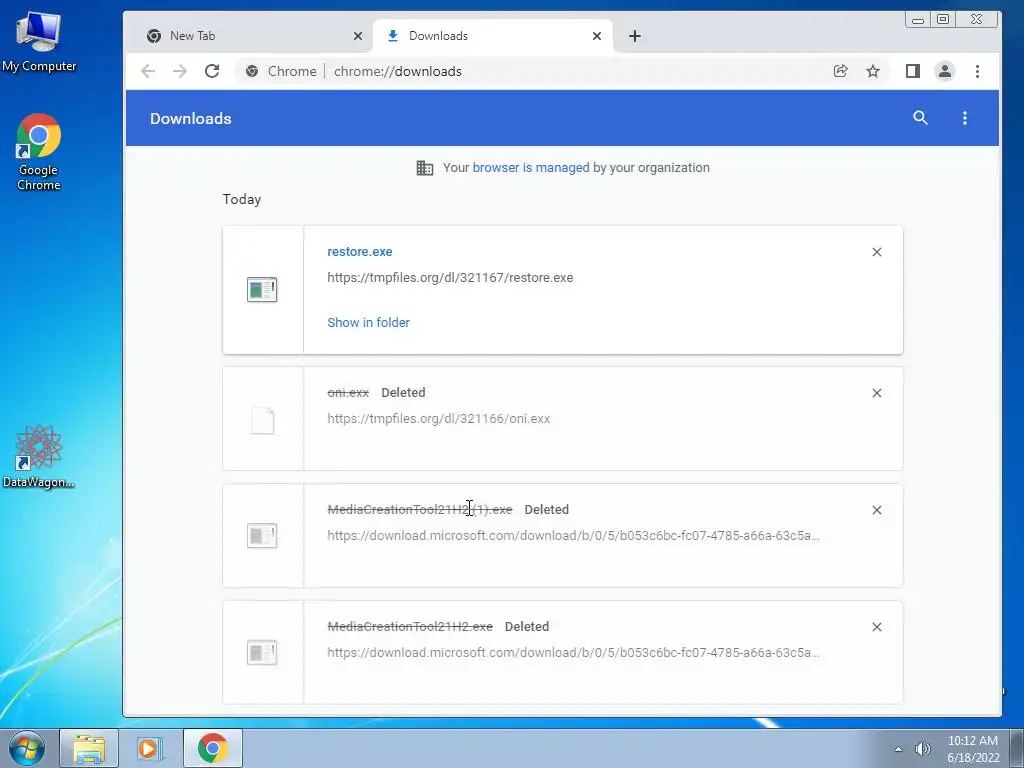1024x768 pixels.
Task: Click the struck-through oni.exx name
Action: click(348, 392)
